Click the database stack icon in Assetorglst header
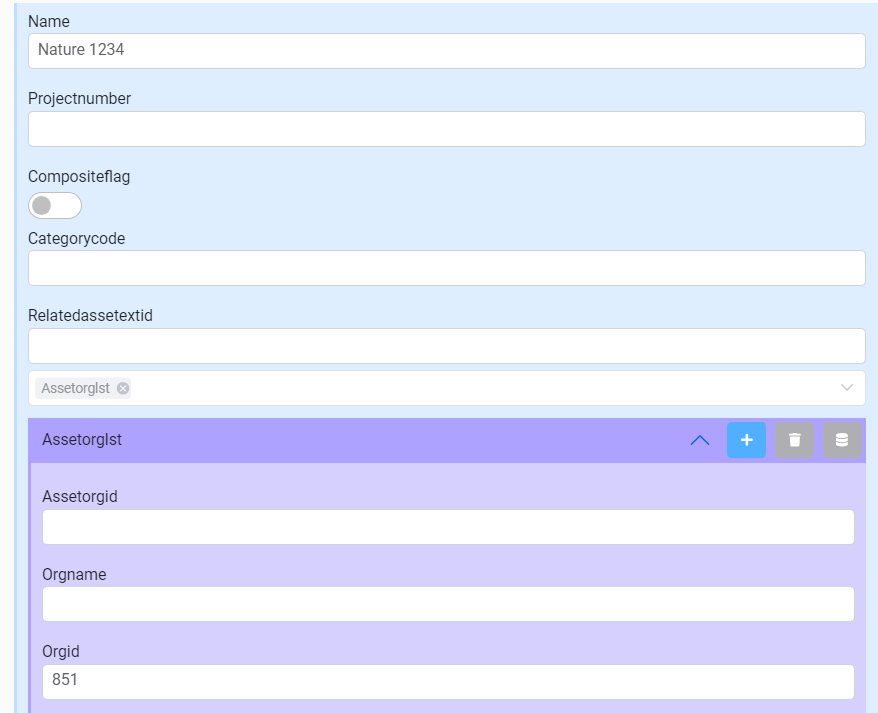The image size is (878, 713). coord(842,440)
